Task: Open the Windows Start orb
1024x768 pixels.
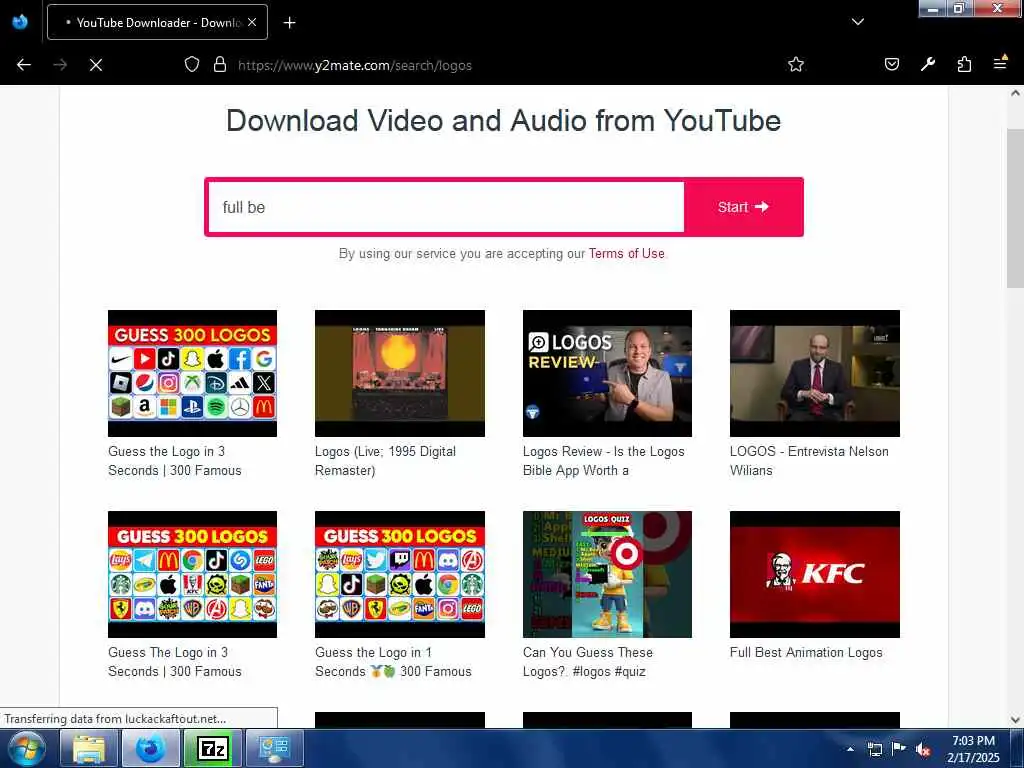Action: [x=27, y=748]
